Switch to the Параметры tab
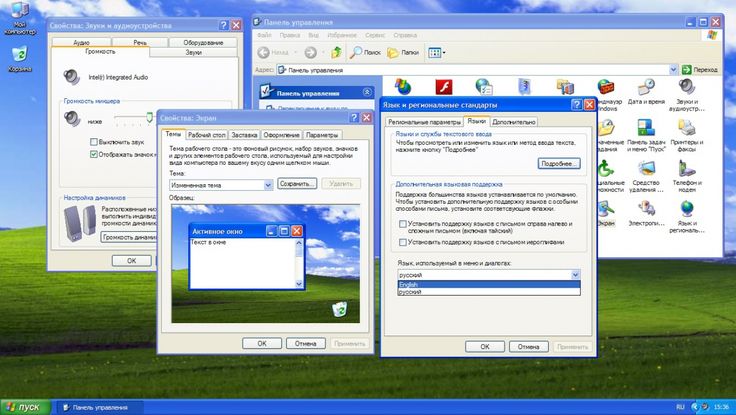Image resolution: width=736 pixels, height=415 pixels. [322, 135]
